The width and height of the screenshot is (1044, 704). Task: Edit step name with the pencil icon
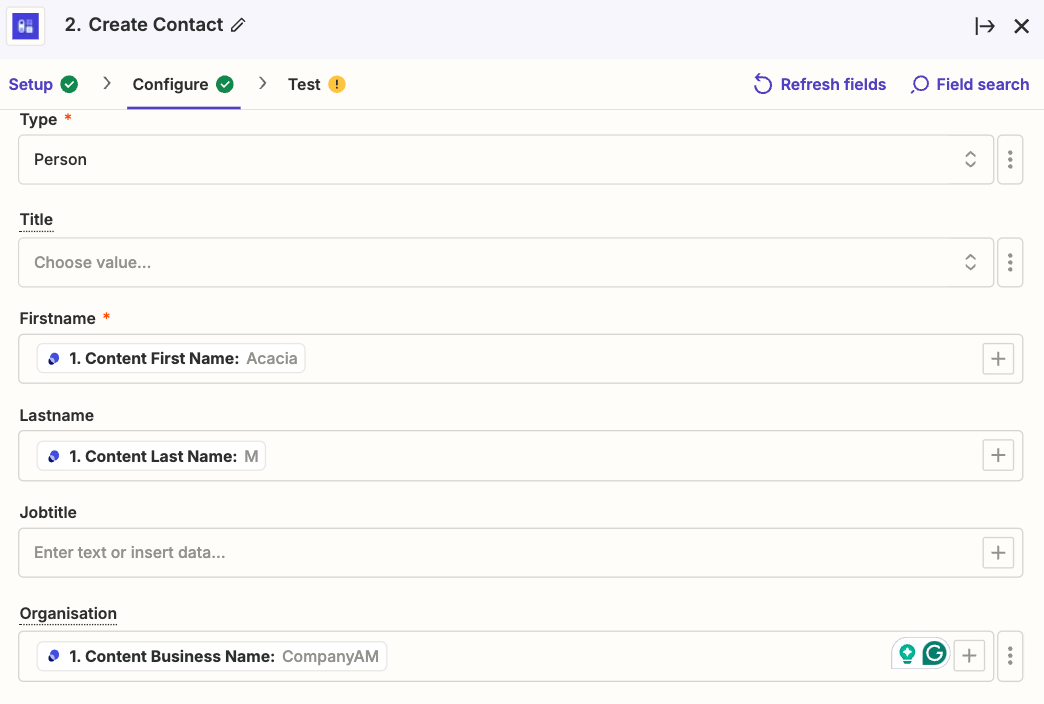click(x=238, y=25)
